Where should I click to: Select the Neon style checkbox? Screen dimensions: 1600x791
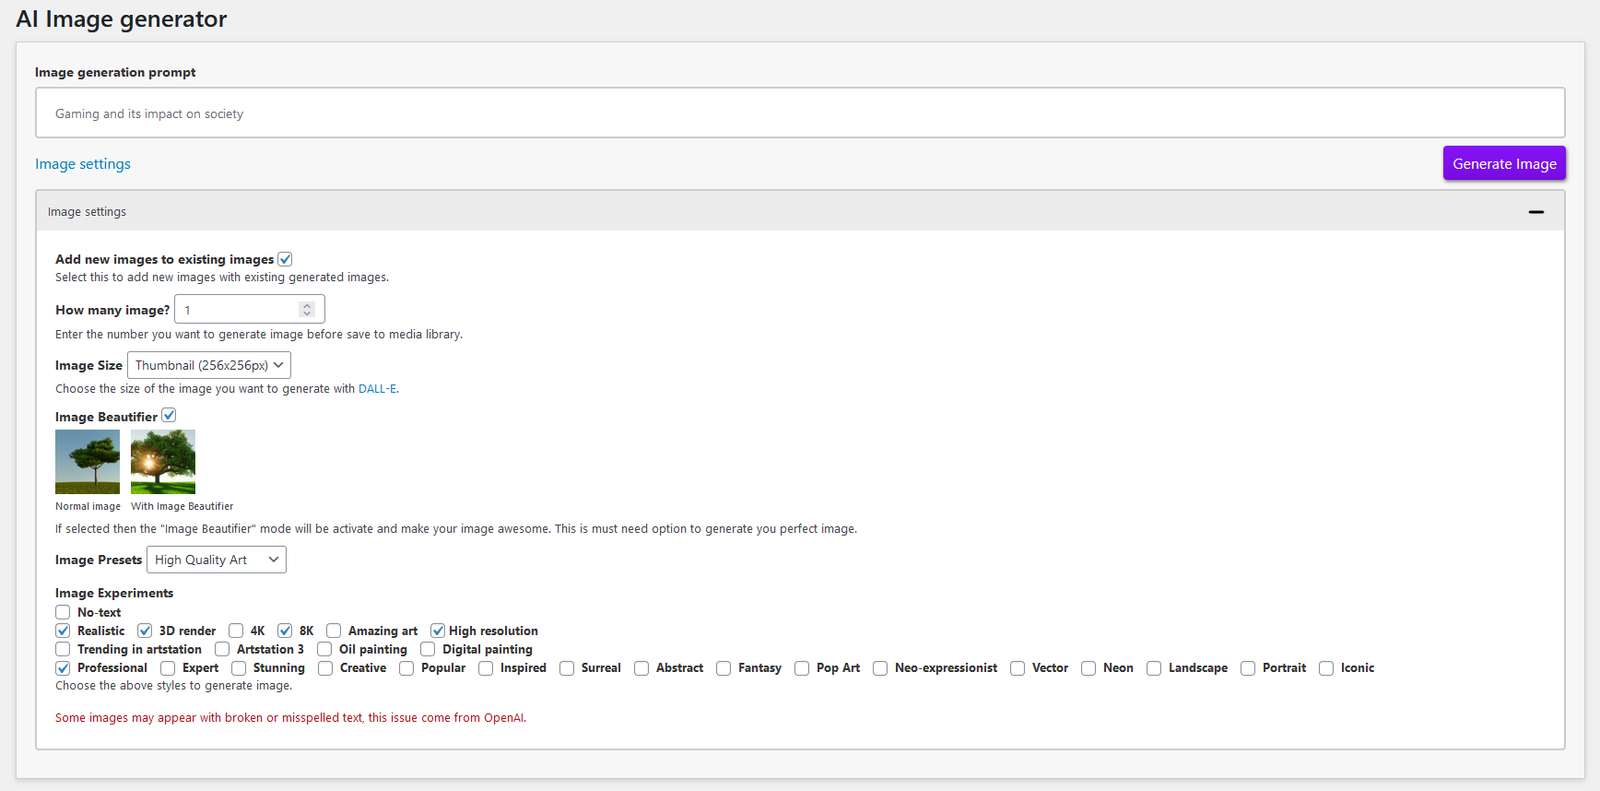(1089, 668)
